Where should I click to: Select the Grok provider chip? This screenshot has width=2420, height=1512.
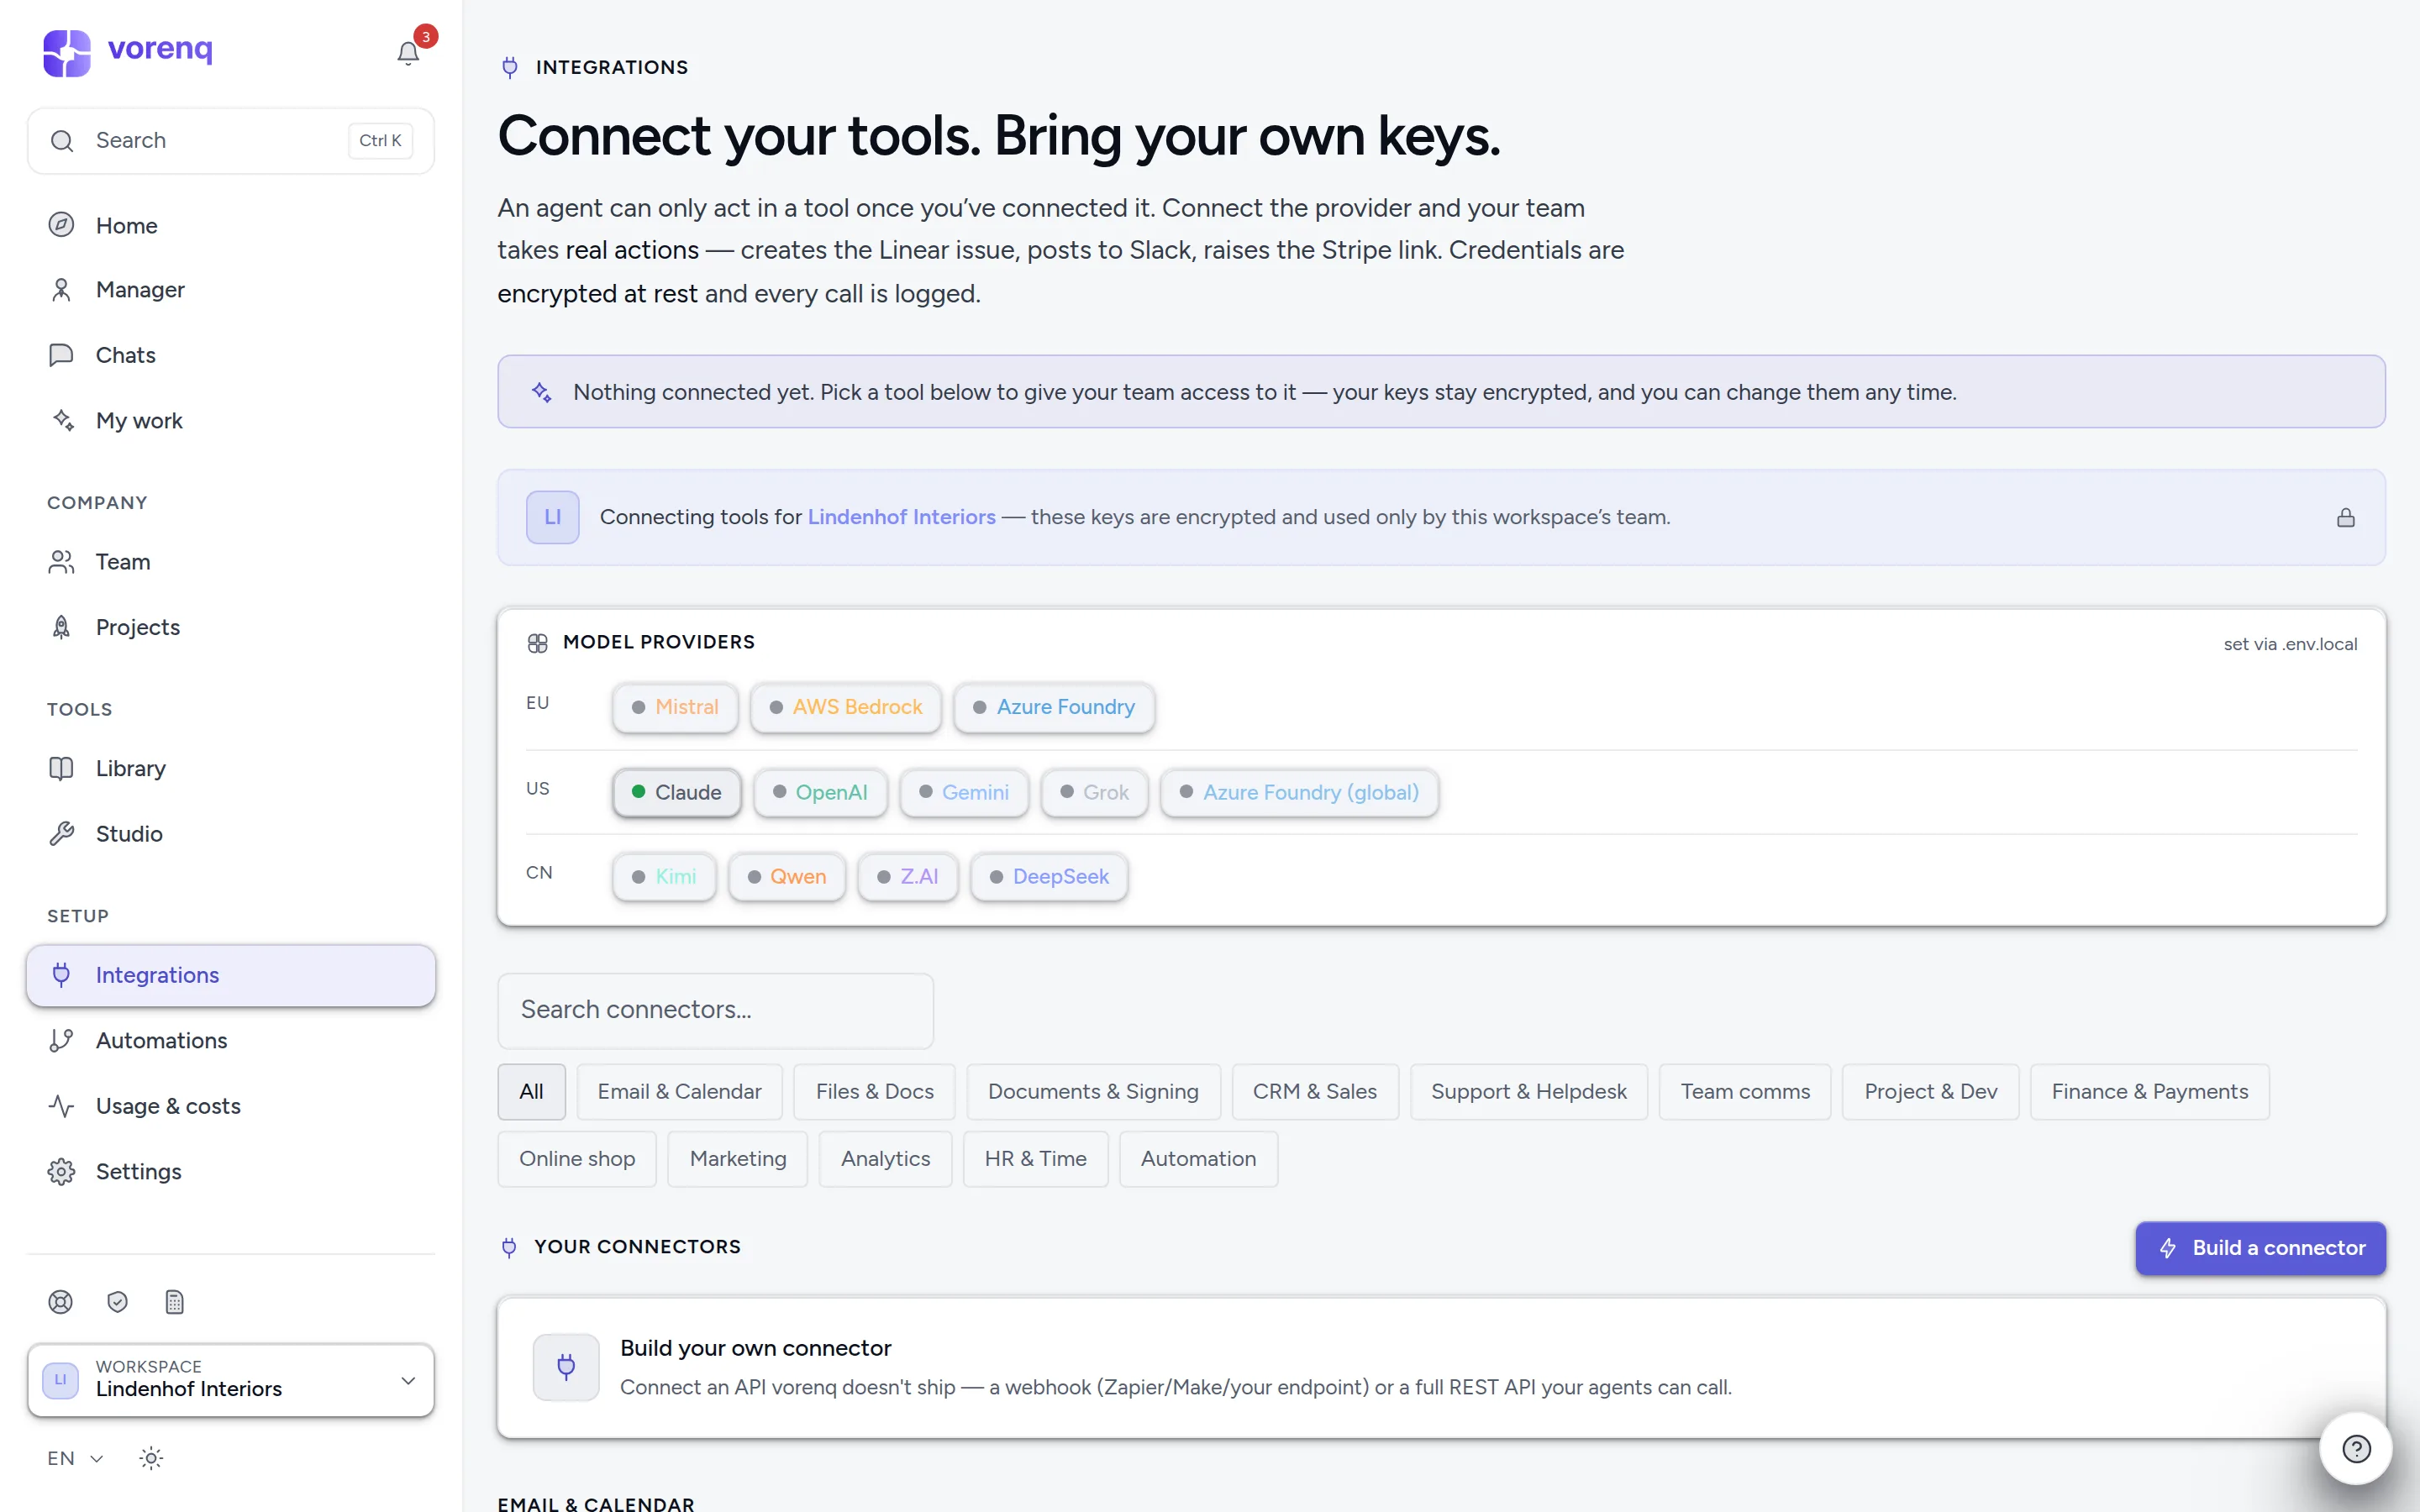(1094, 792)
